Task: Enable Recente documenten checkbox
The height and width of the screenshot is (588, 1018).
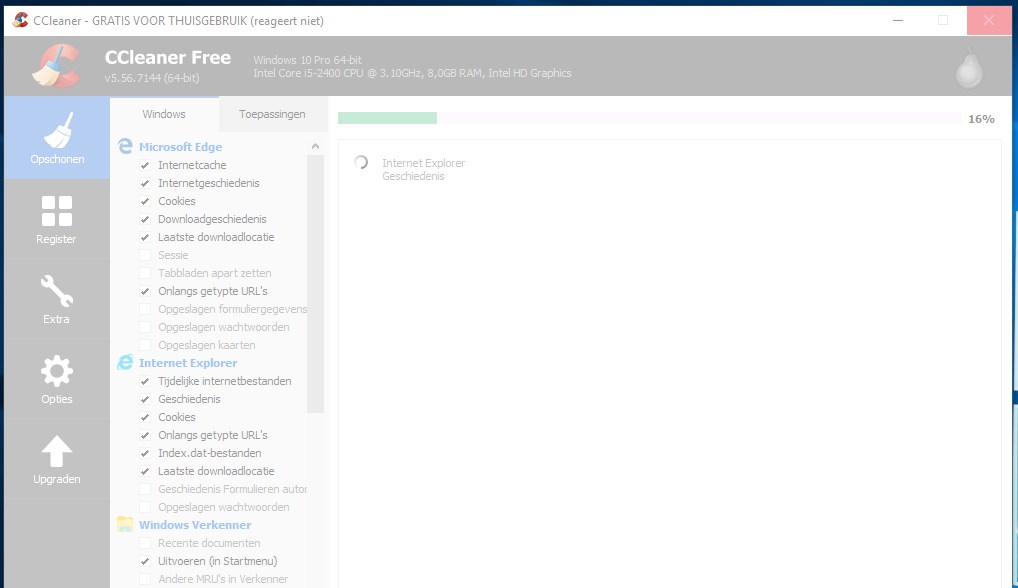Action: click(x=145, y=543)
